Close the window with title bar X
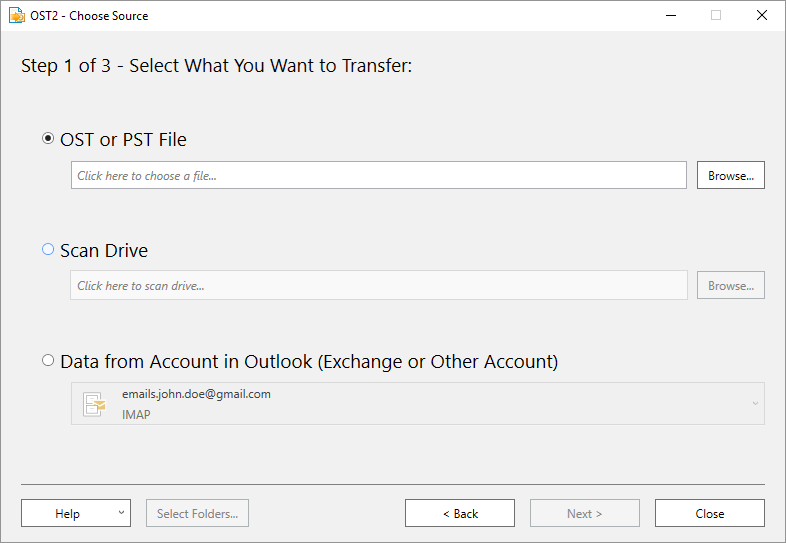The height and width of the screenshot is (543, 786). [x=761, y=16]
